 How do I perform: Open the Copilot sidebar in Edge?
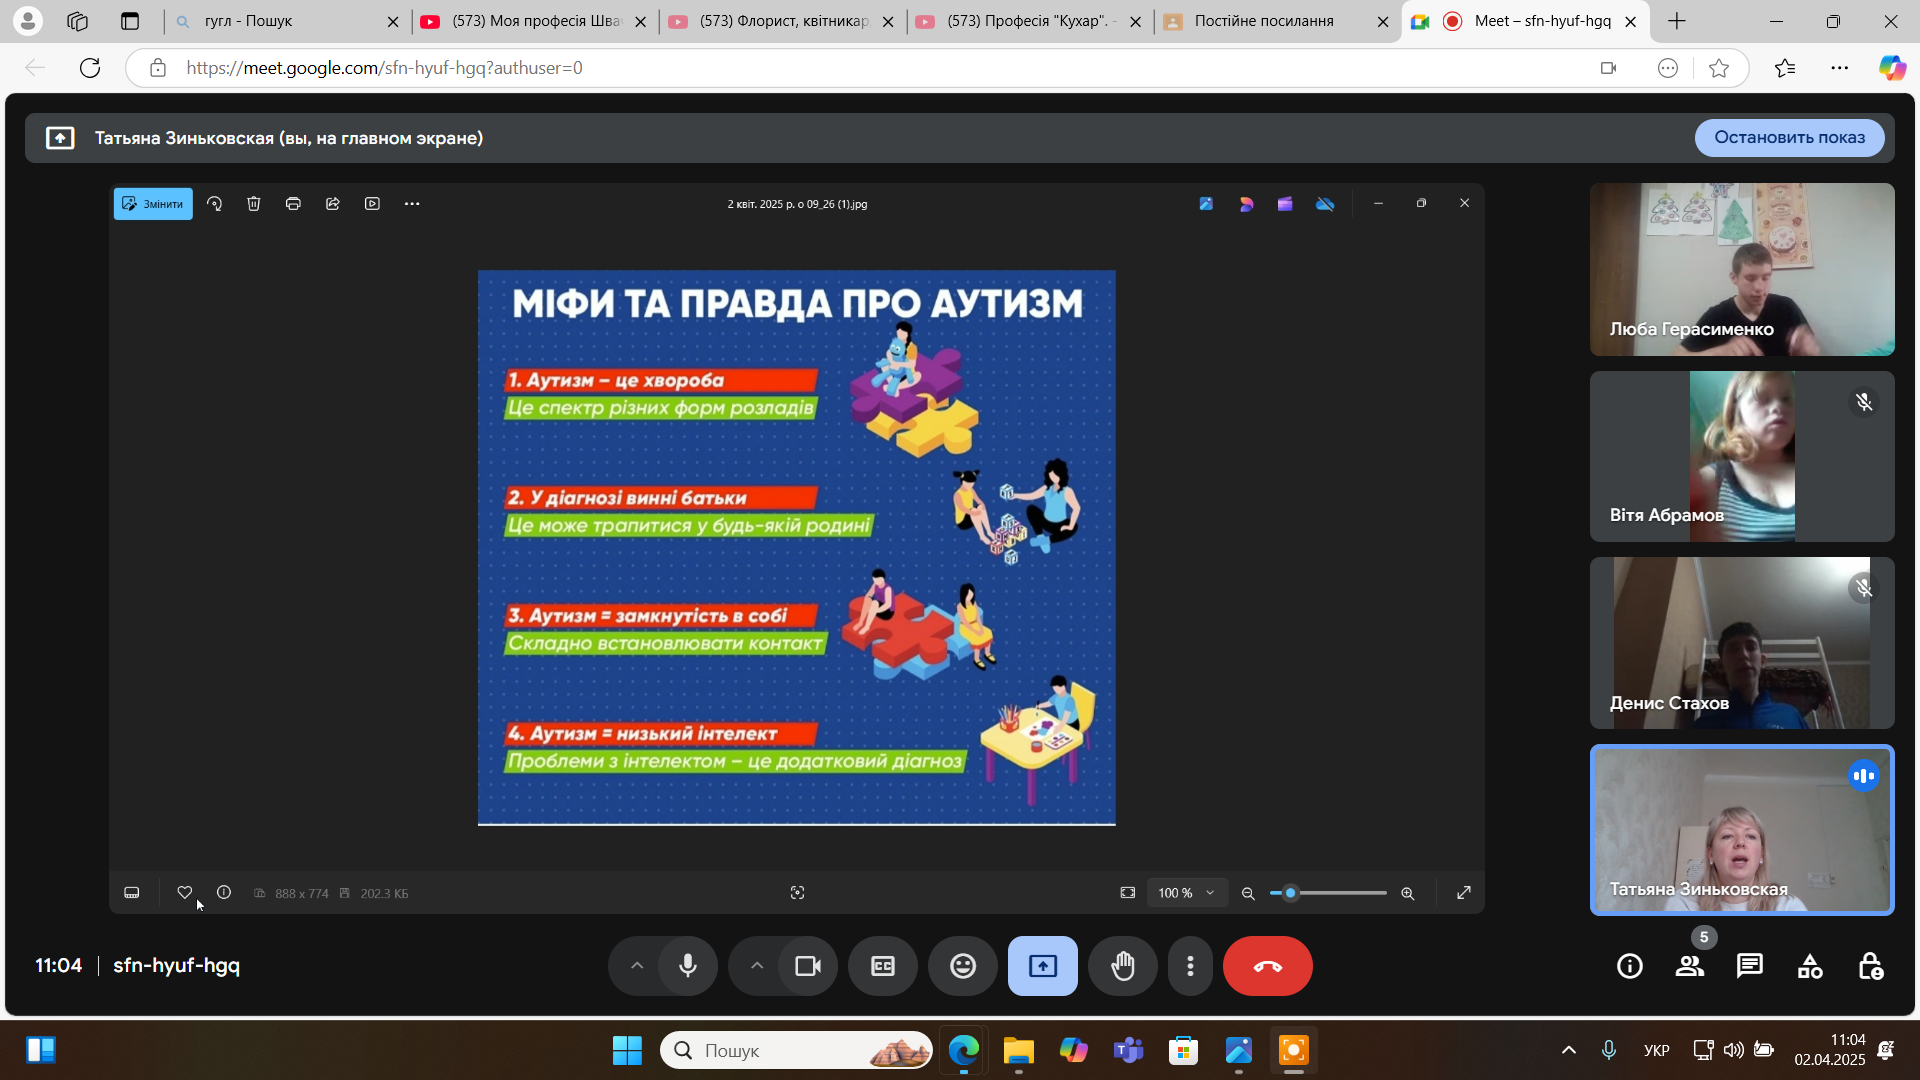coord(1892,68)
